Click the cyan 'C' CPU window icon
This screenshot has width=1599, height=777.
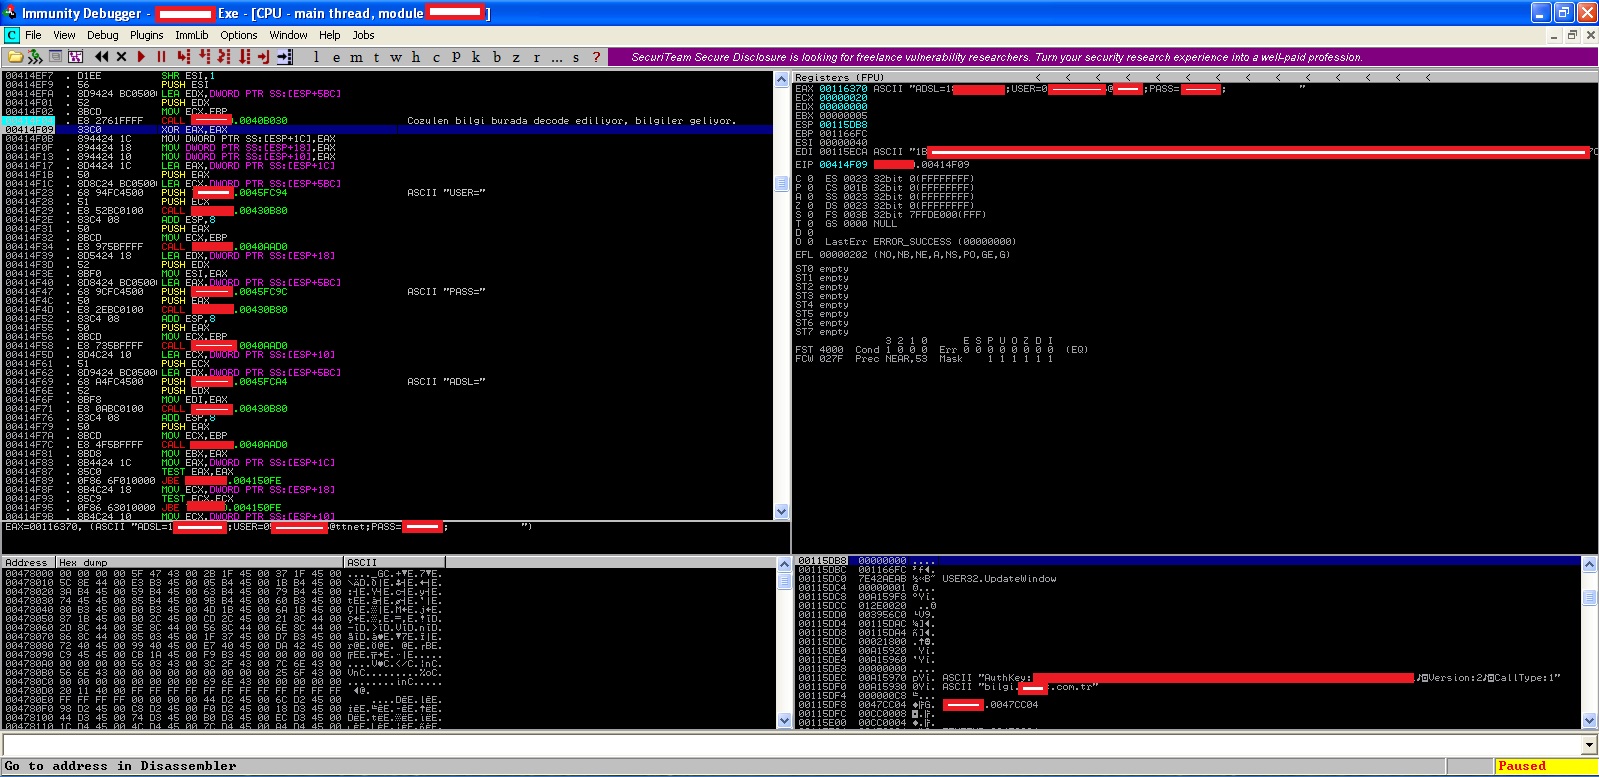tap(12, 35)
